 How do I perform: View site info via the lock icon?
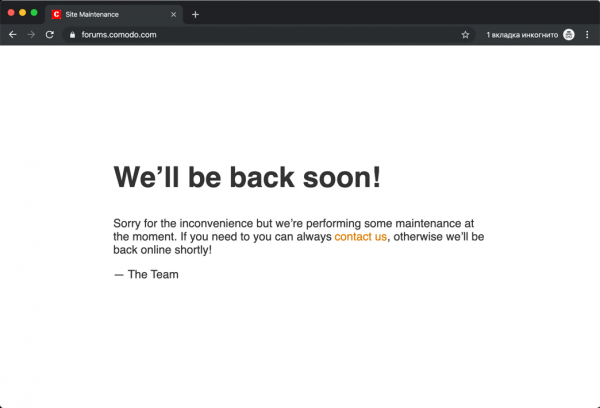[x=71, y=34]
